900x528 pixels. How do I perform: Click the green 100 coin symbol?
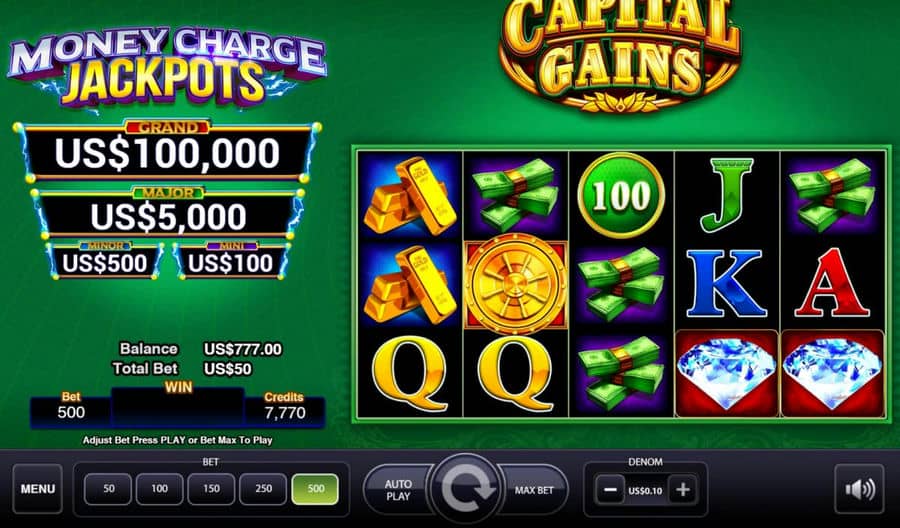click(x=621, y=195)
